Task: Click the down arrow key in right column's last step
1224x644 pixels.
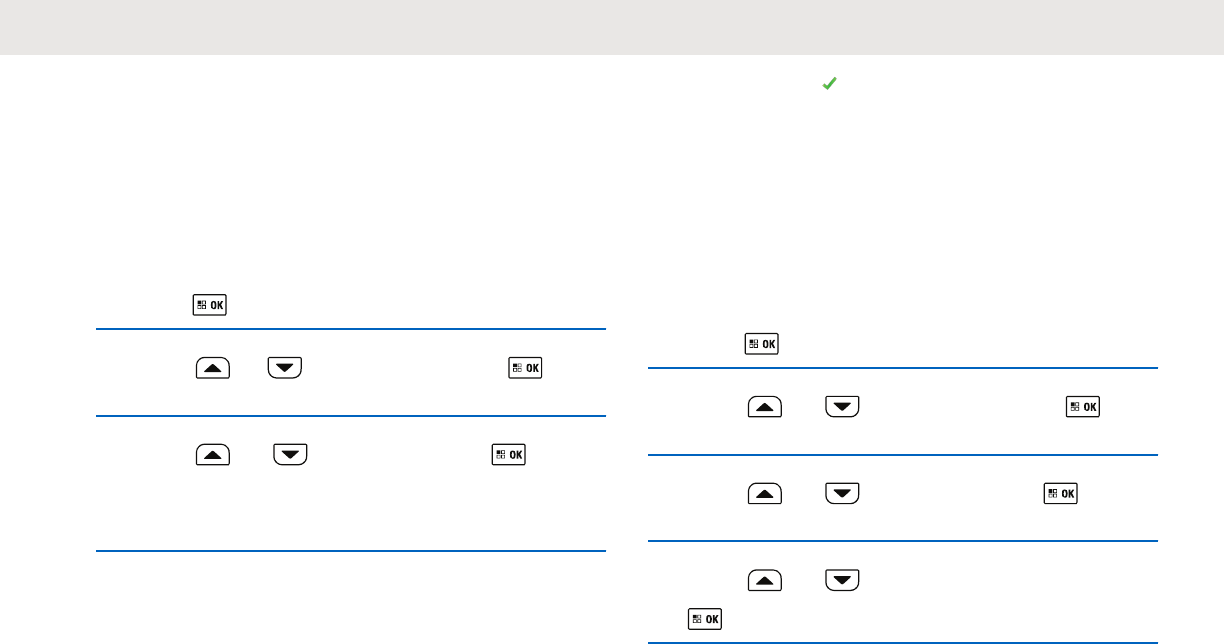Action: (843, 582)
